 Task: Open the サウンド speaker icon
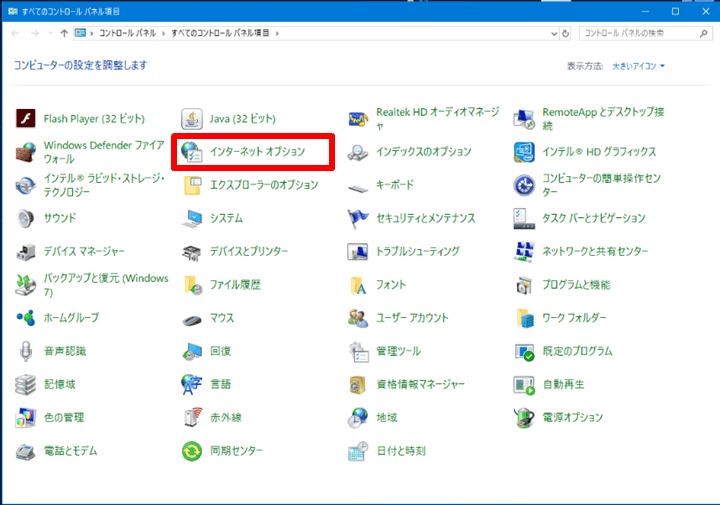coord(26,219)
